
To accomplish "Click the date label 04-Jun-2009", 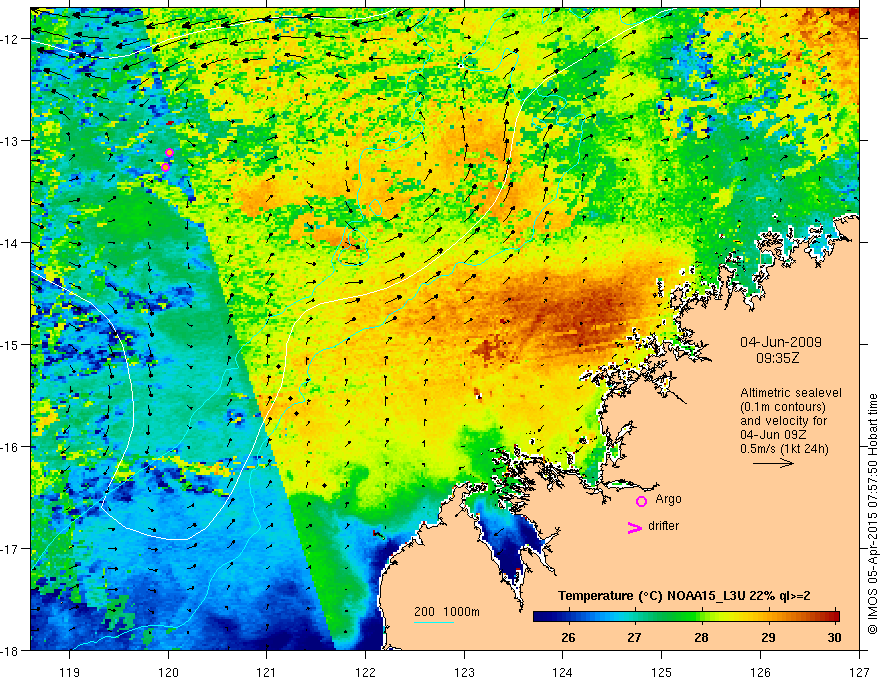I will pyautogui.click(x=781, y=342).
